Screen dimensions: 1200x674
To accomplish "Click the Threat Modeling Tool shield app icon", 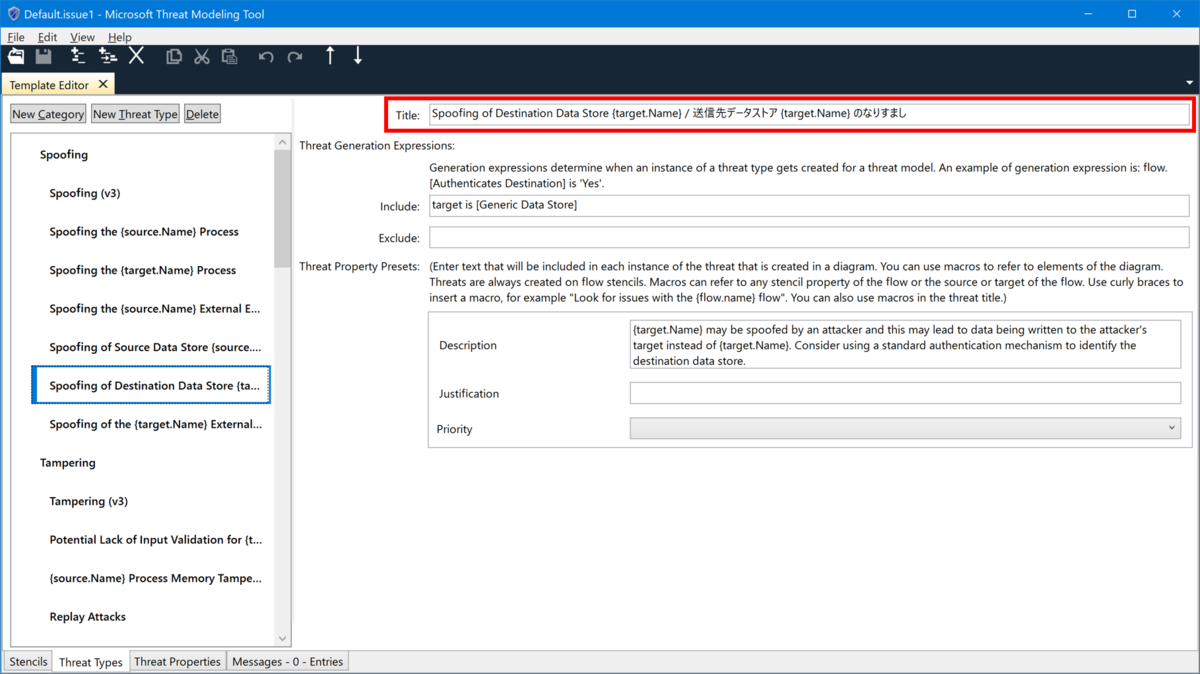I will pos(13,14).
